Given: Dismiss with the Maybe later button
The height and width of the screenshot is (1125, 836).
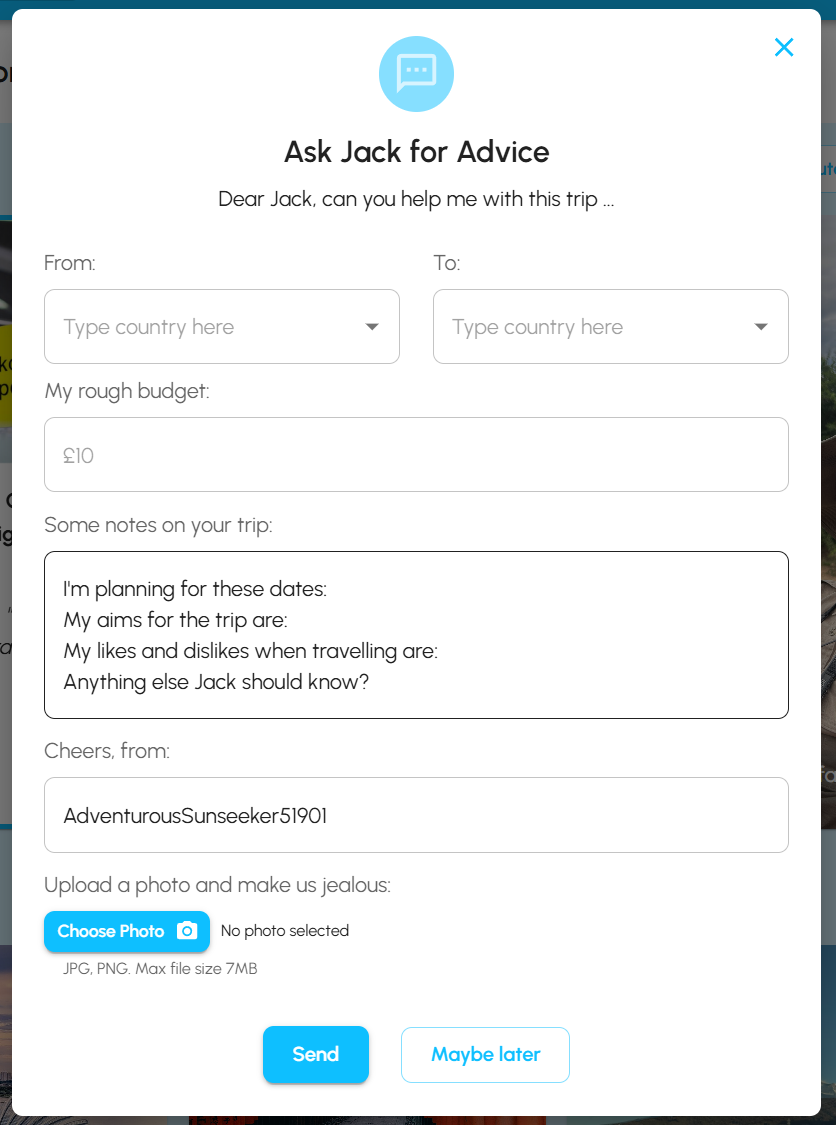Looking at the screenshot, I should [x=485, y=1055].
